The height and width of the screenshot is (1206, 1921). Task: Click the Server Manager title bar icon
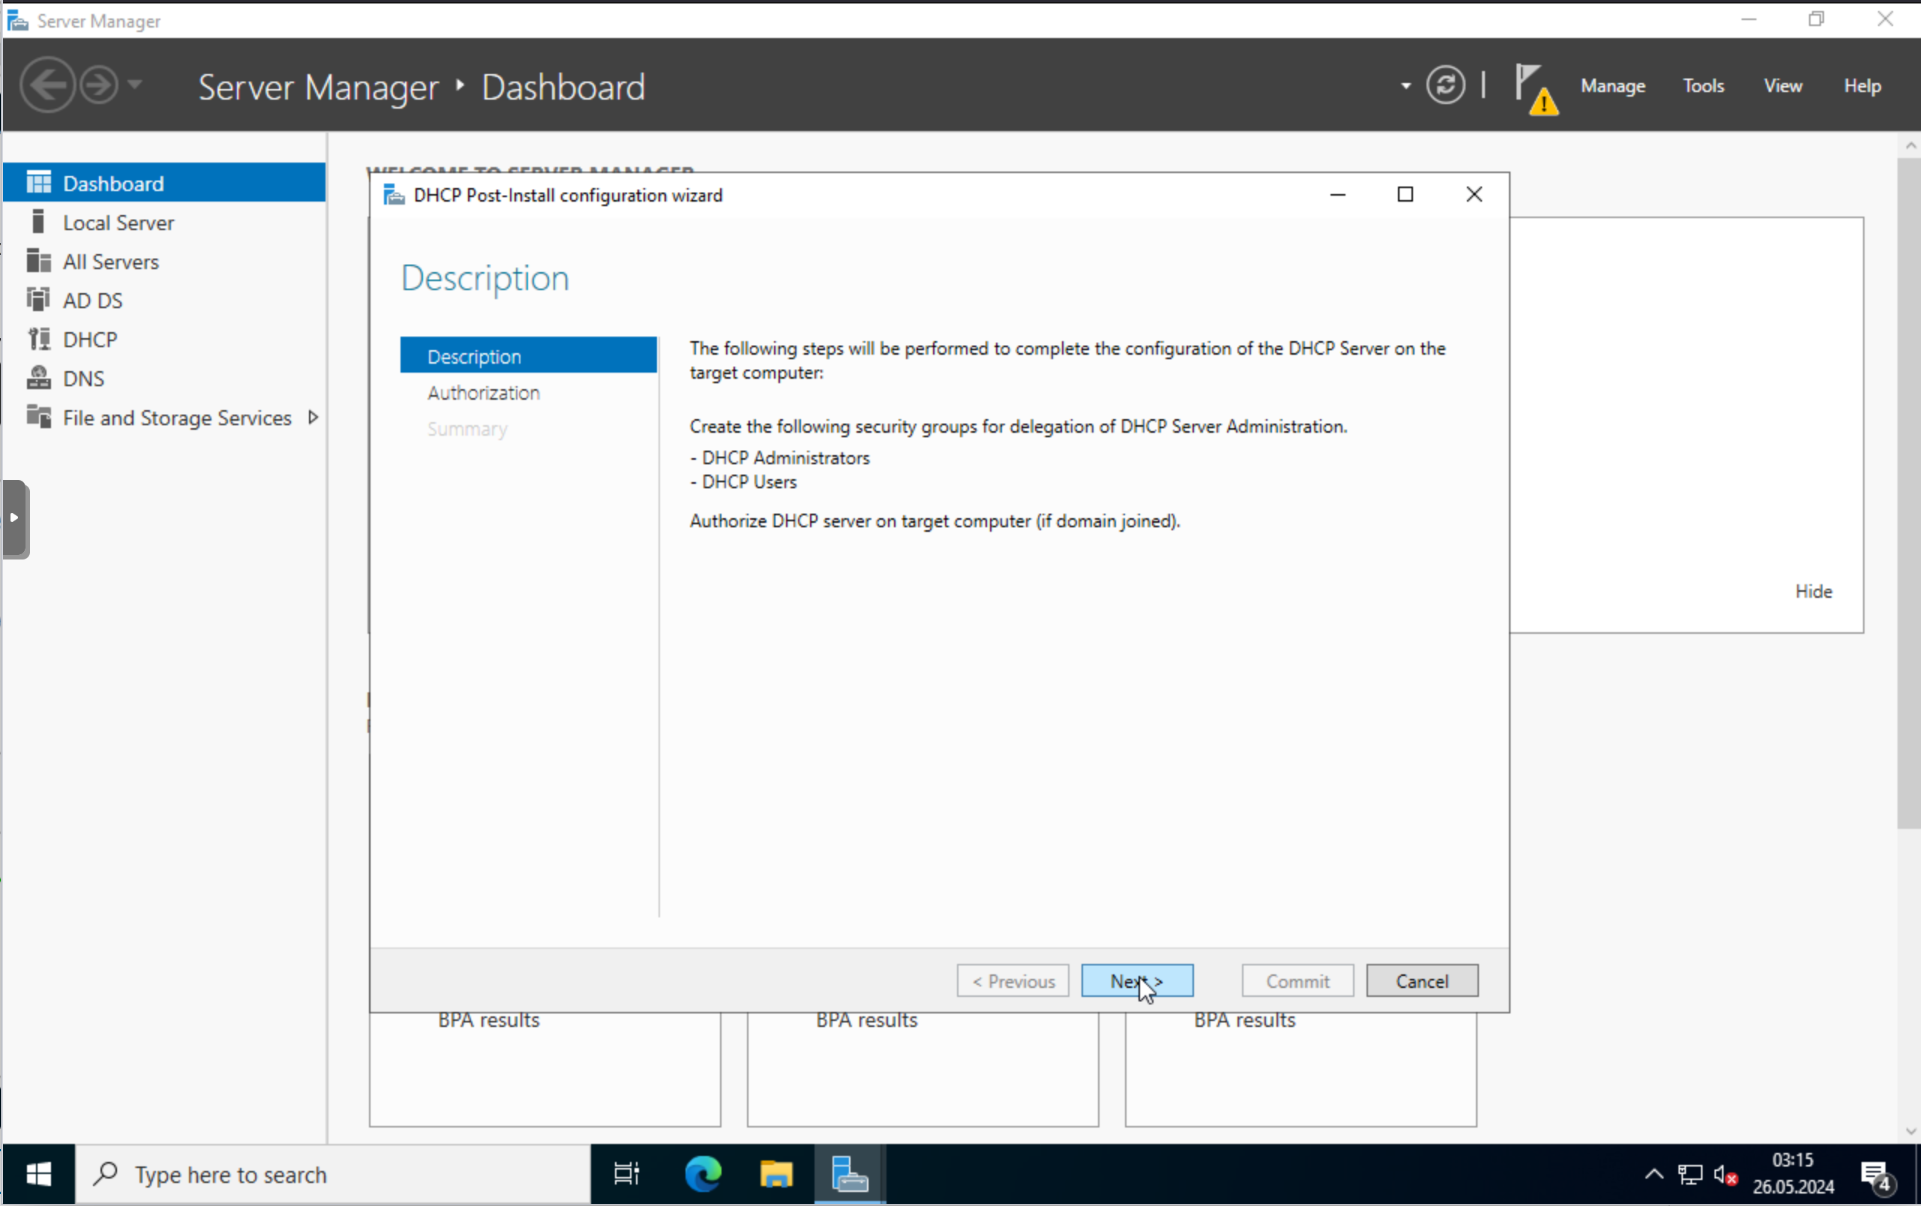coord(17,20)
